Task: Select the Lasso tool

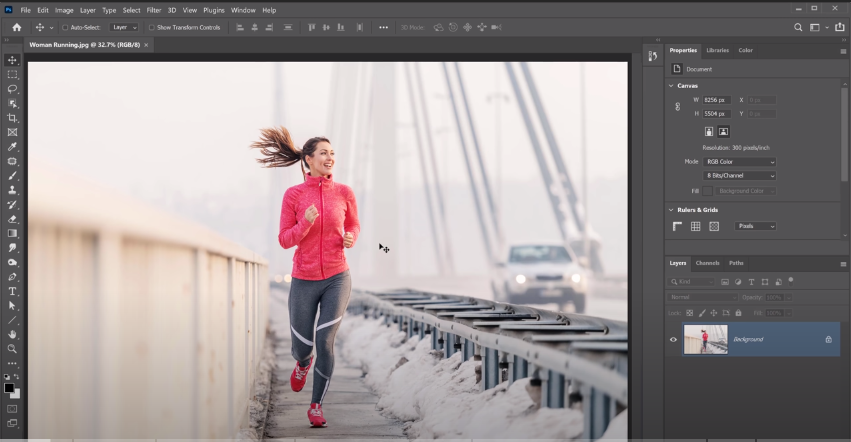Action: coord(12,89)
